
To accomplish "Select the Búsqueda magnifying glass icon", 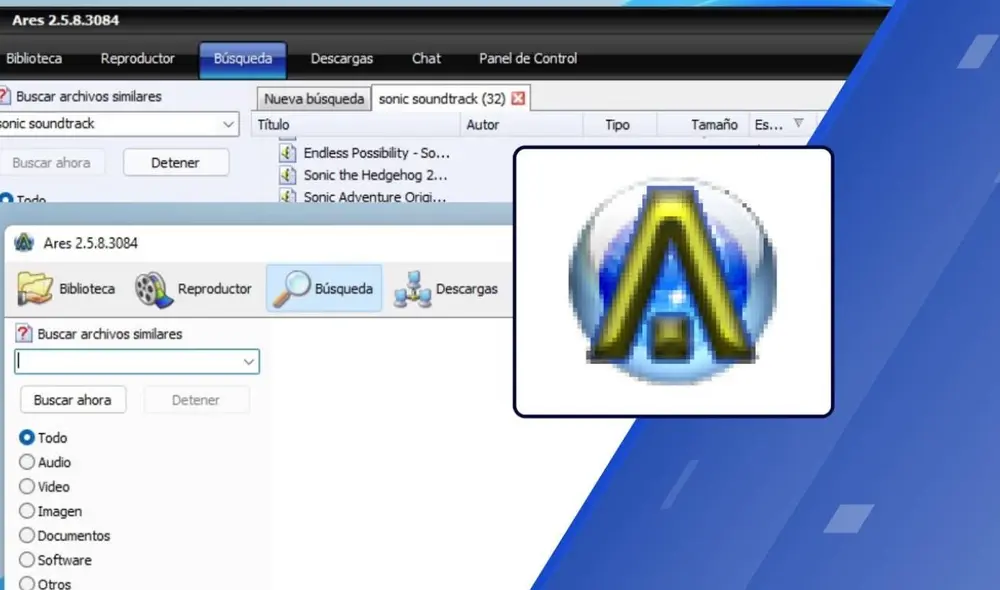I will click(x=291, y=288).
